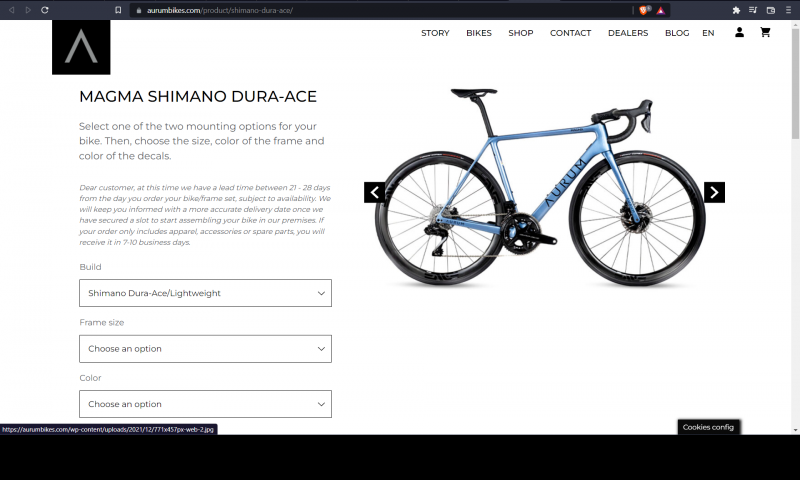Screen dimensions: 800x480
Task: Expand the Build dropdown
Action: tap(205, 293)
